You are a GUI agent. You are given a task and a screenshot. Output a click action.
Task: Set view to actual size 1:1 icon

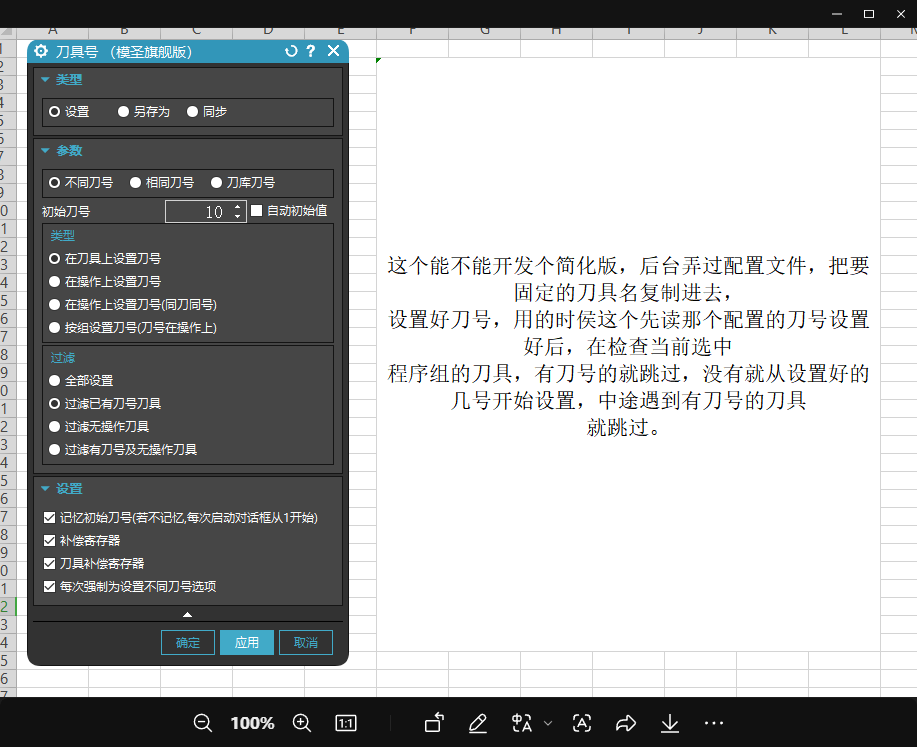346,723
